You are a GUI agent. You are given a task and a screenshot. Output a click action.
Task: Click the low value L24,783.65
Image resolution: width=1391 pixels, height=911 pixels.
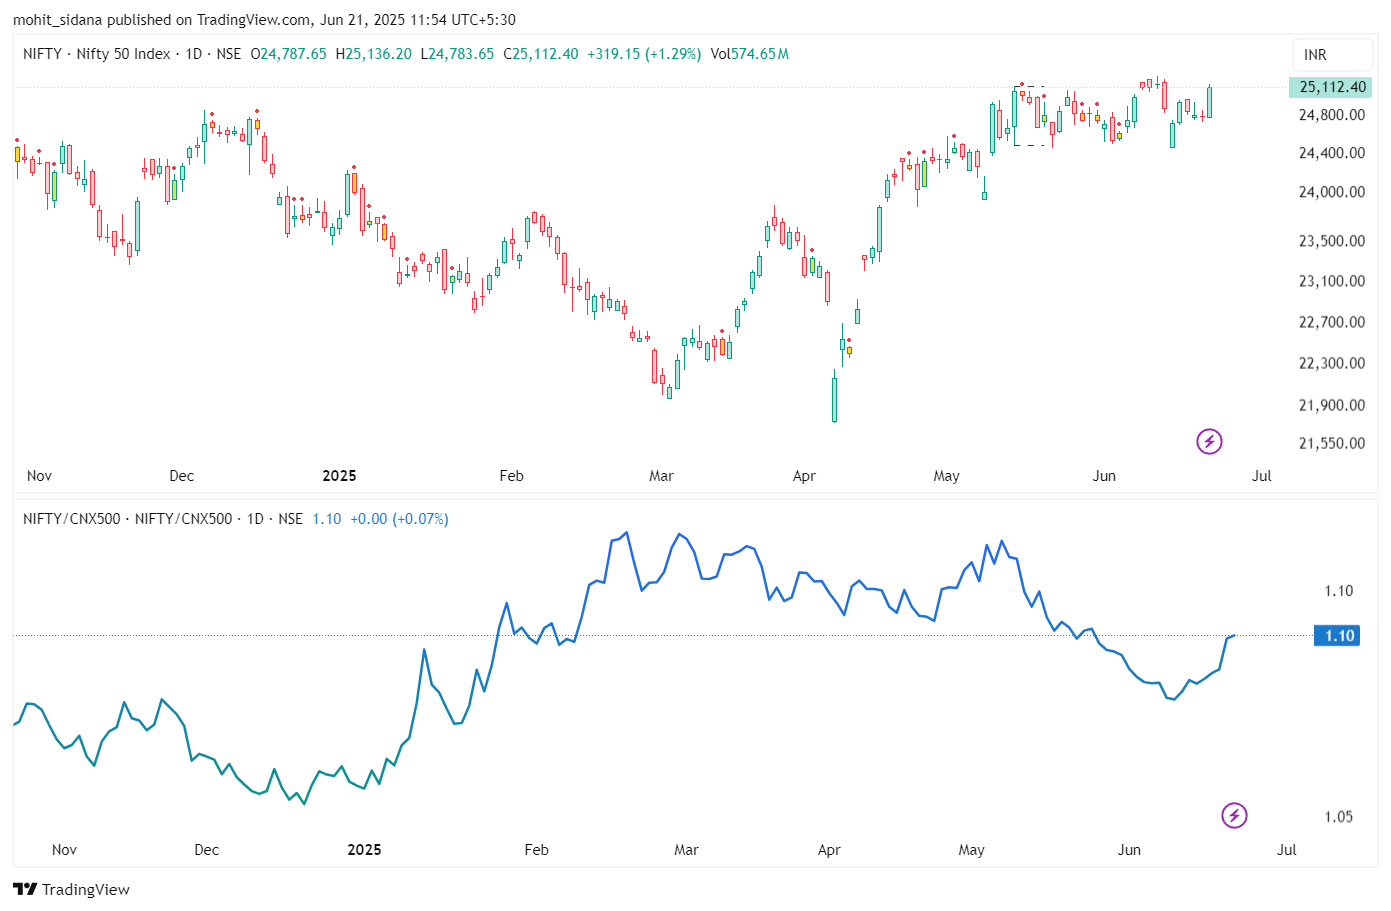[457, 54]
